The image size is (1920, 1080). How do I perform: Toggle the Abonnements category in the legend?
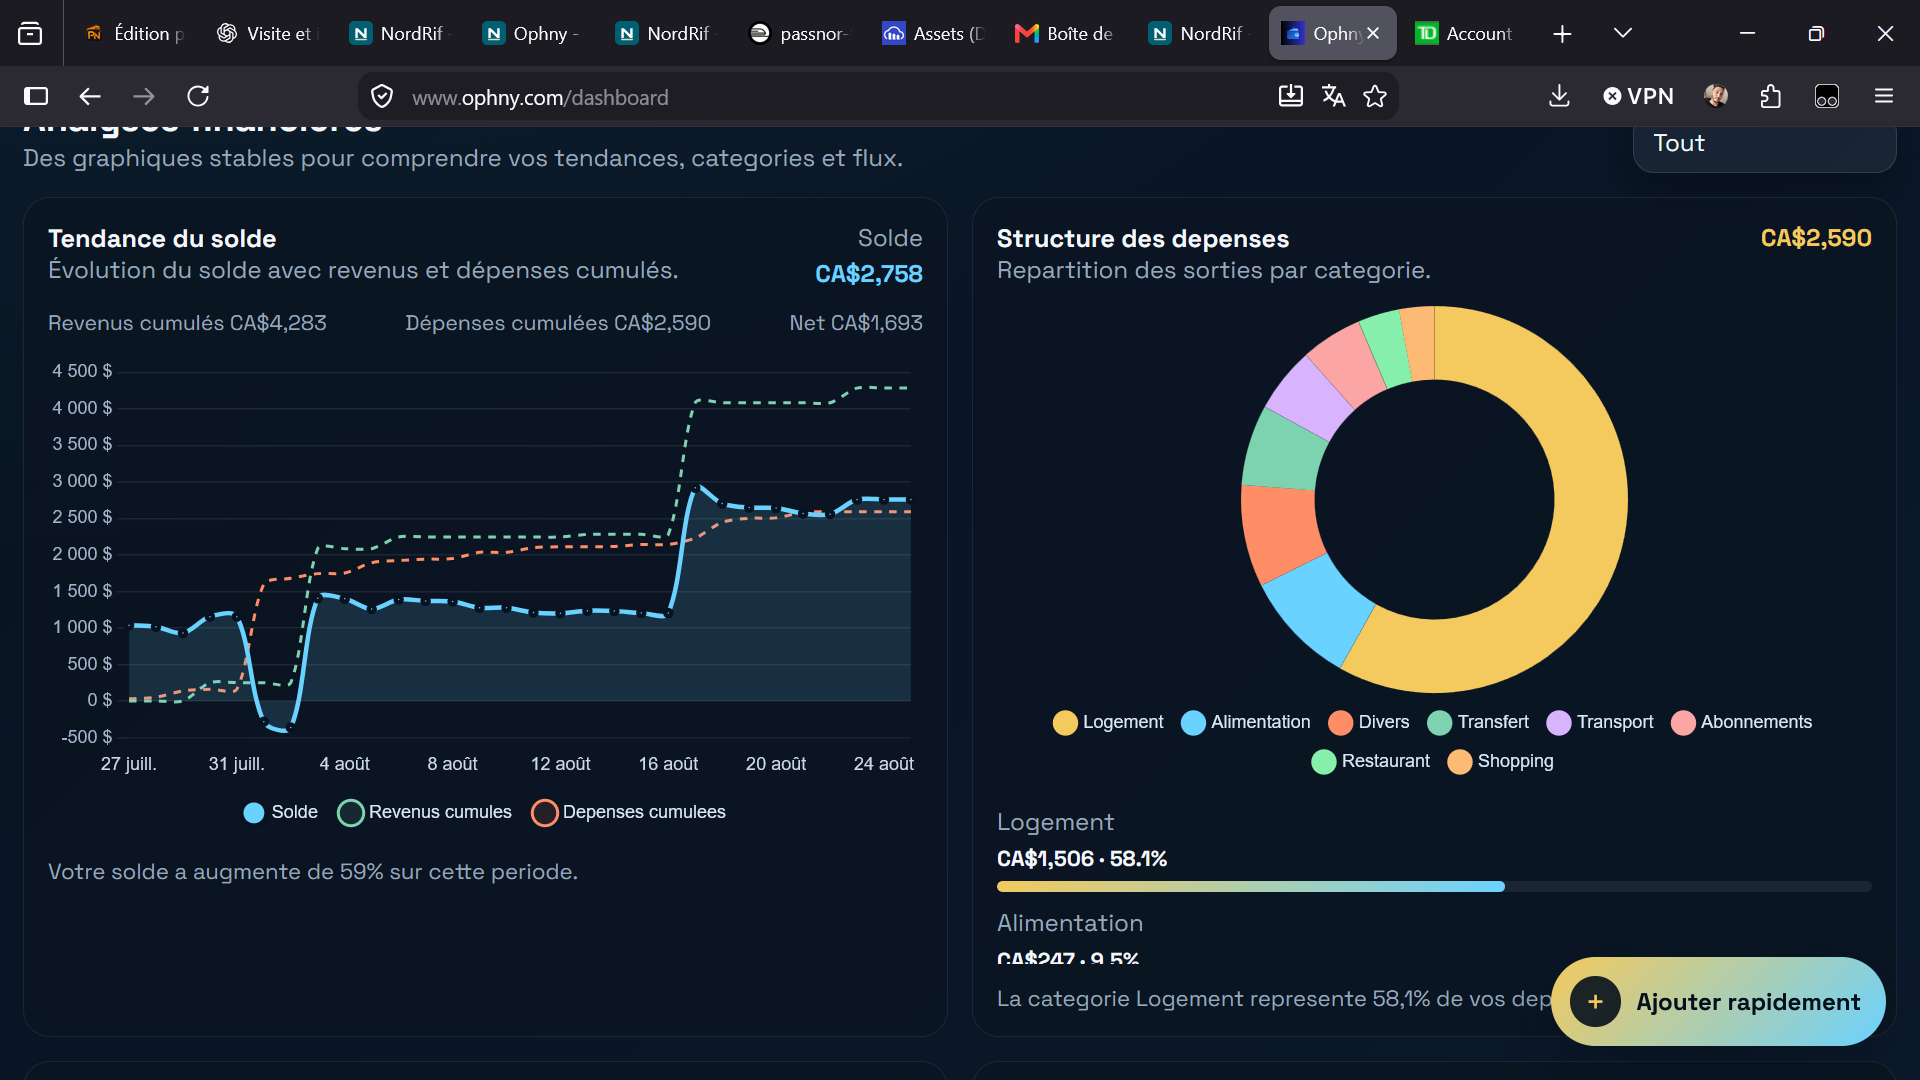1741,722
